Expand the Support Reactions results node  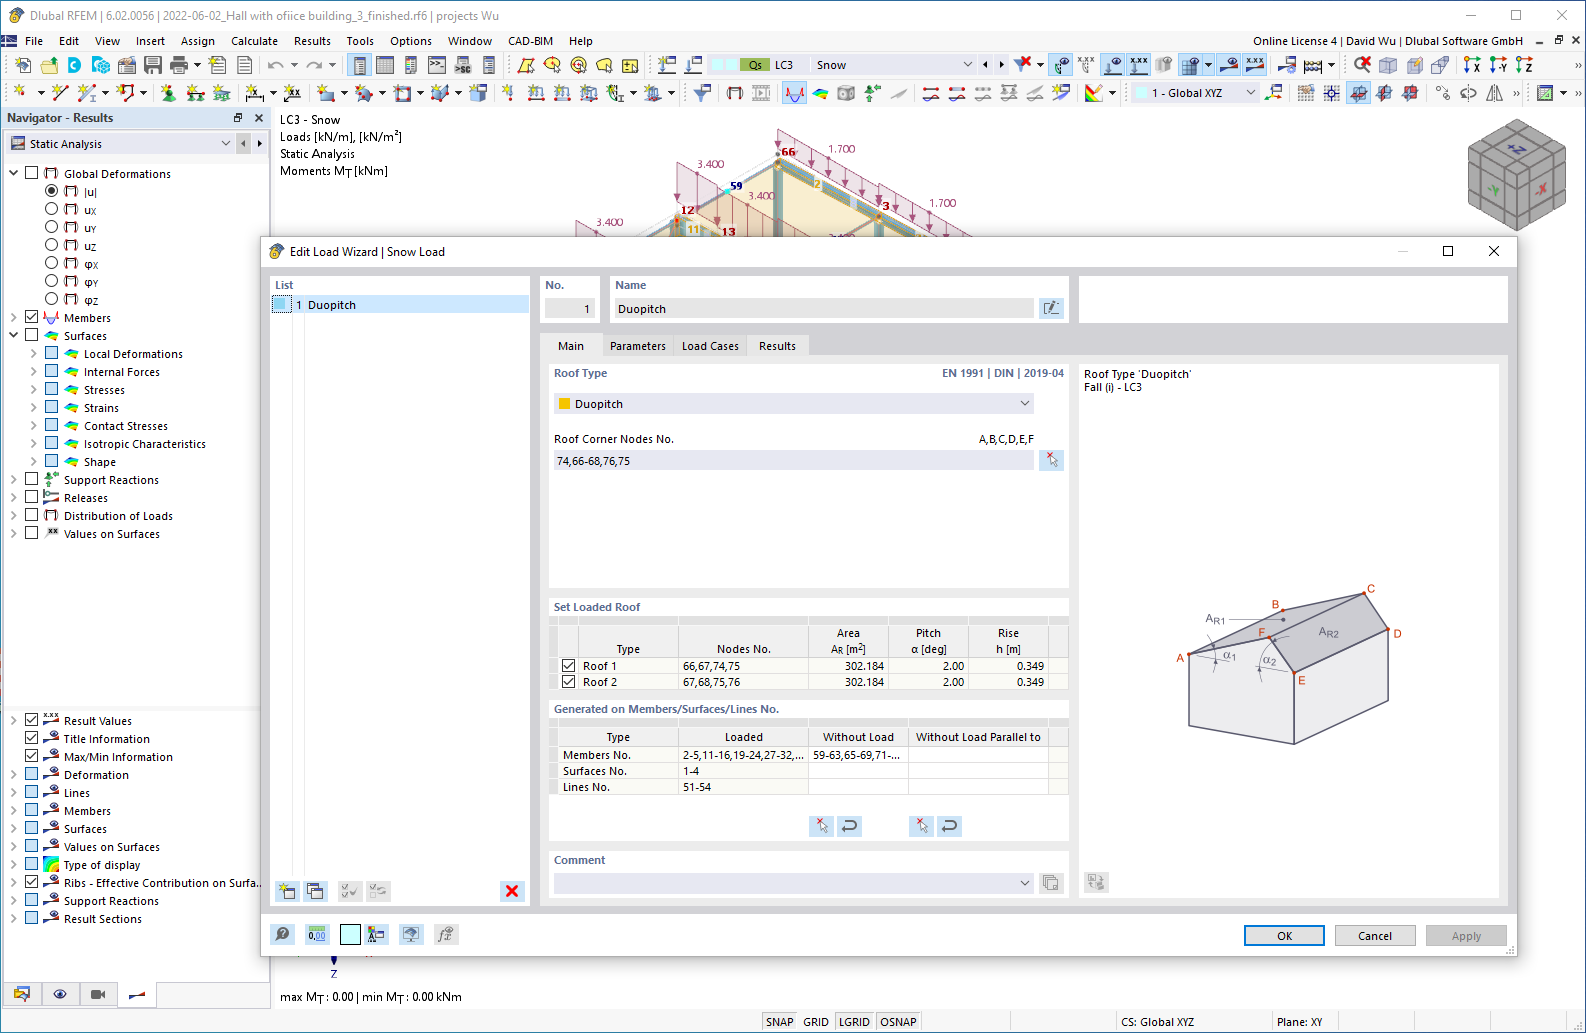[14, 480]
